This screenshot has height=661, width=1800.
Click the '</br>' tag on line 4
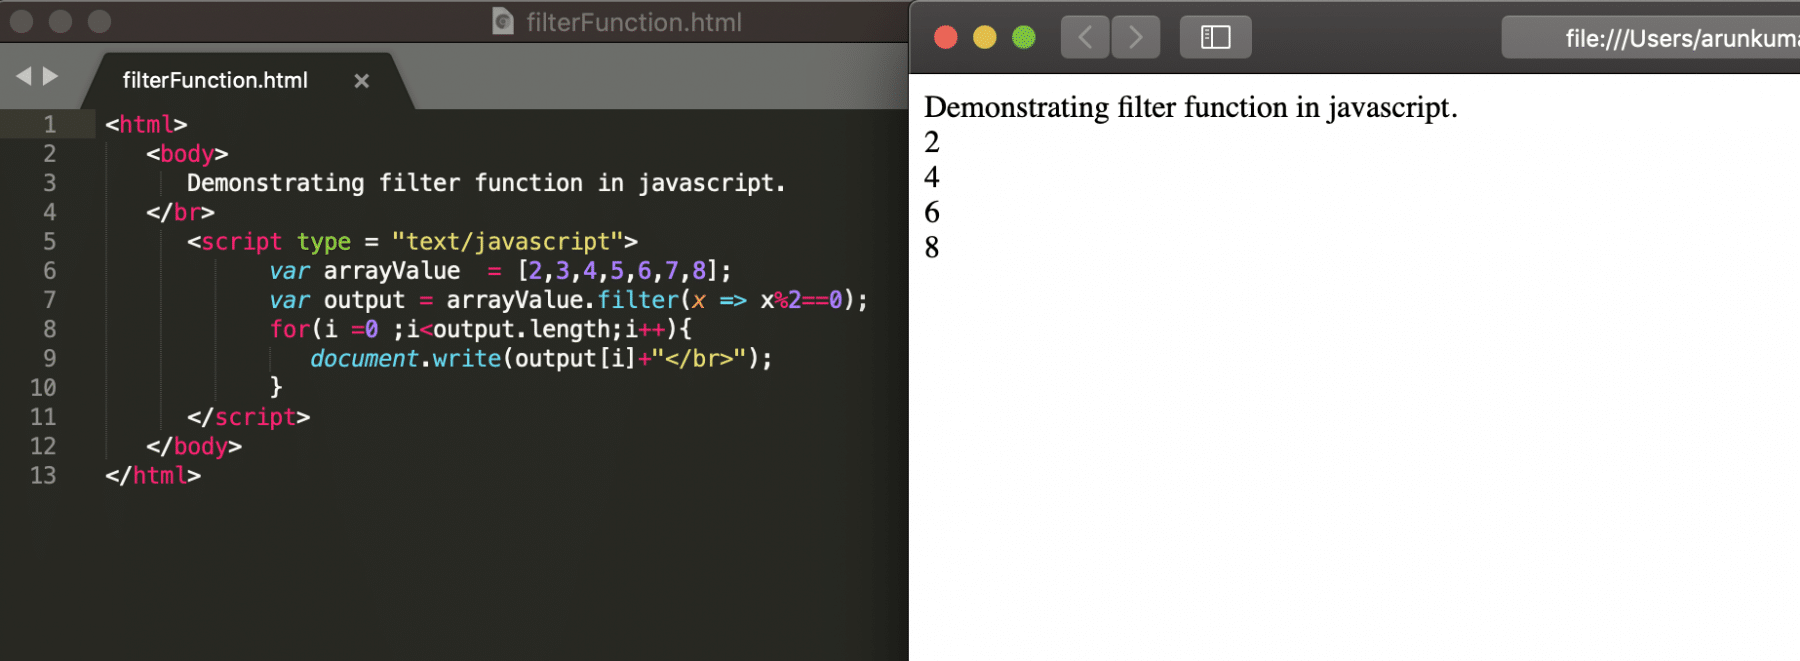point(180,213)
